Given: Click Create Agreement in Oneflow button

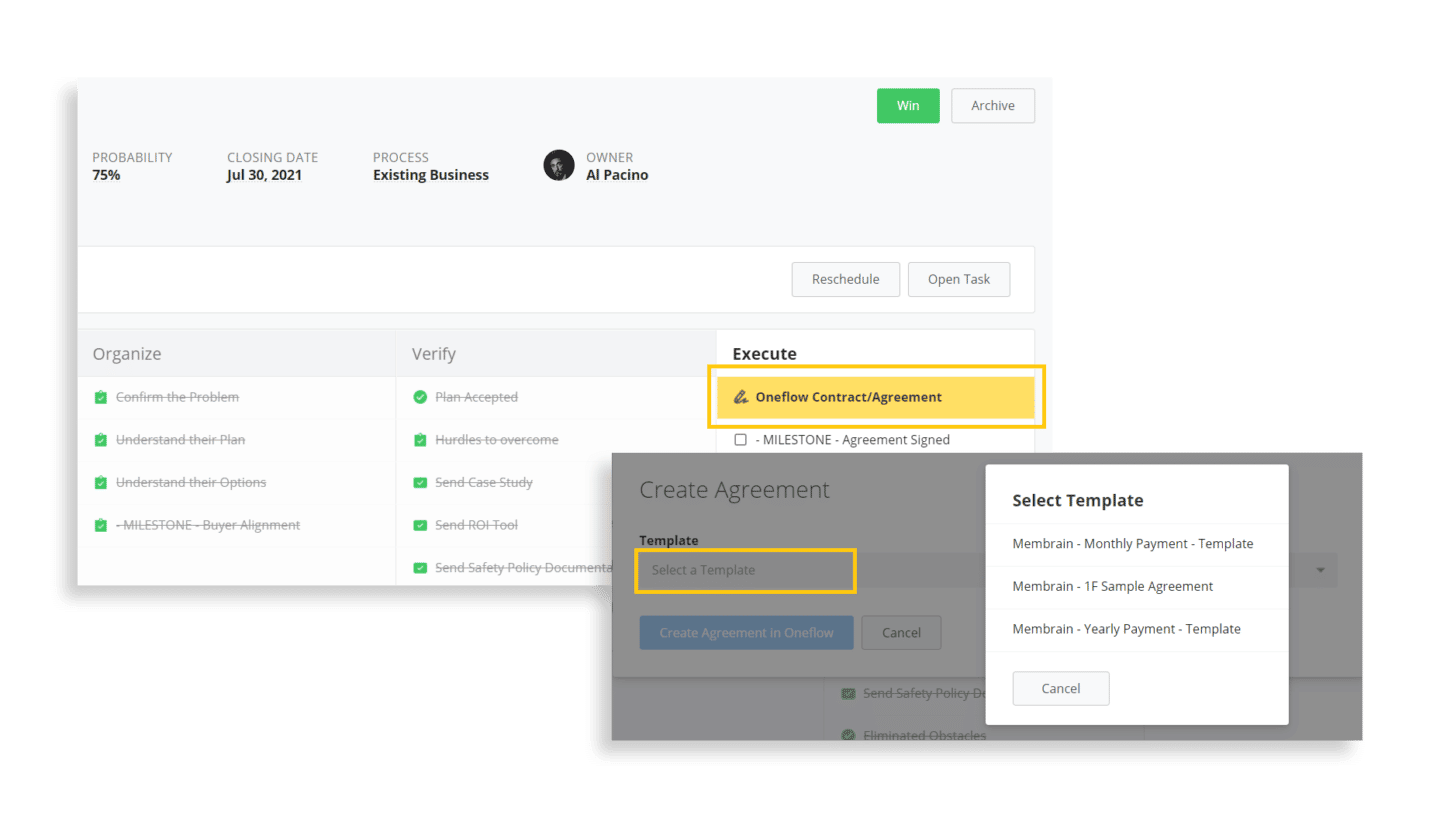Looking at the screenshot, I should pyautogui.click(x=746, y=633).
